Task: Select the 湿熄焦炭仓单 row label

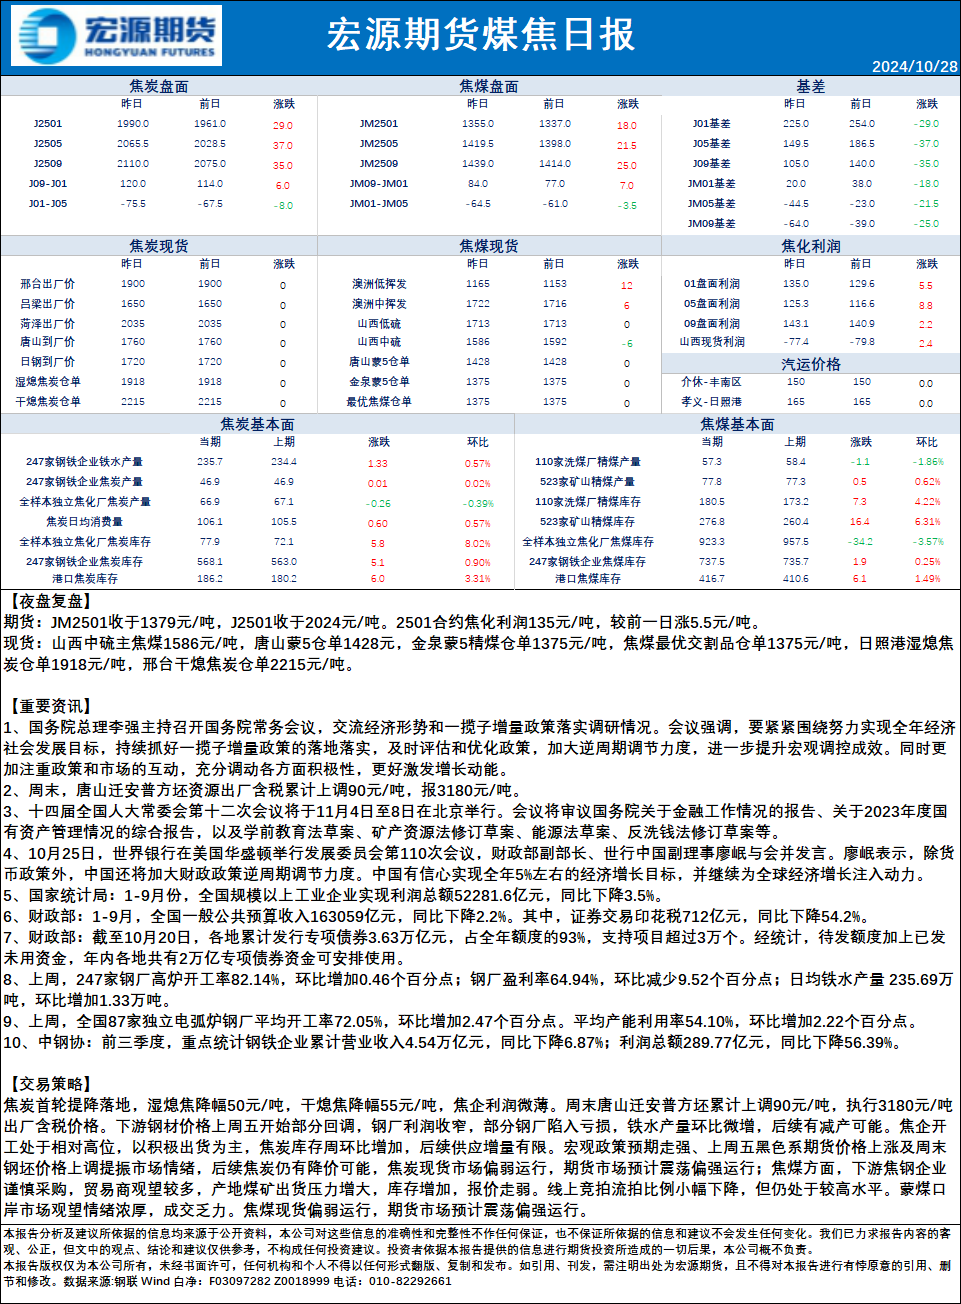Action: (x=48, y=382)
